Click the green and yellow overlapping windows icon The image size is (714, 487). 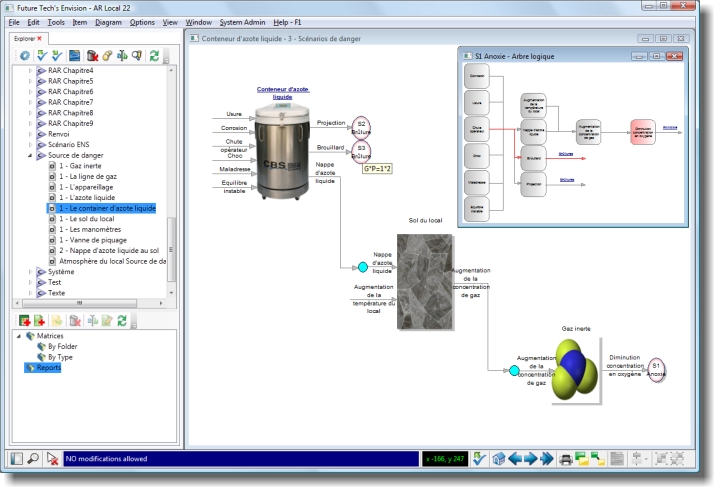(x=582, y=459)
